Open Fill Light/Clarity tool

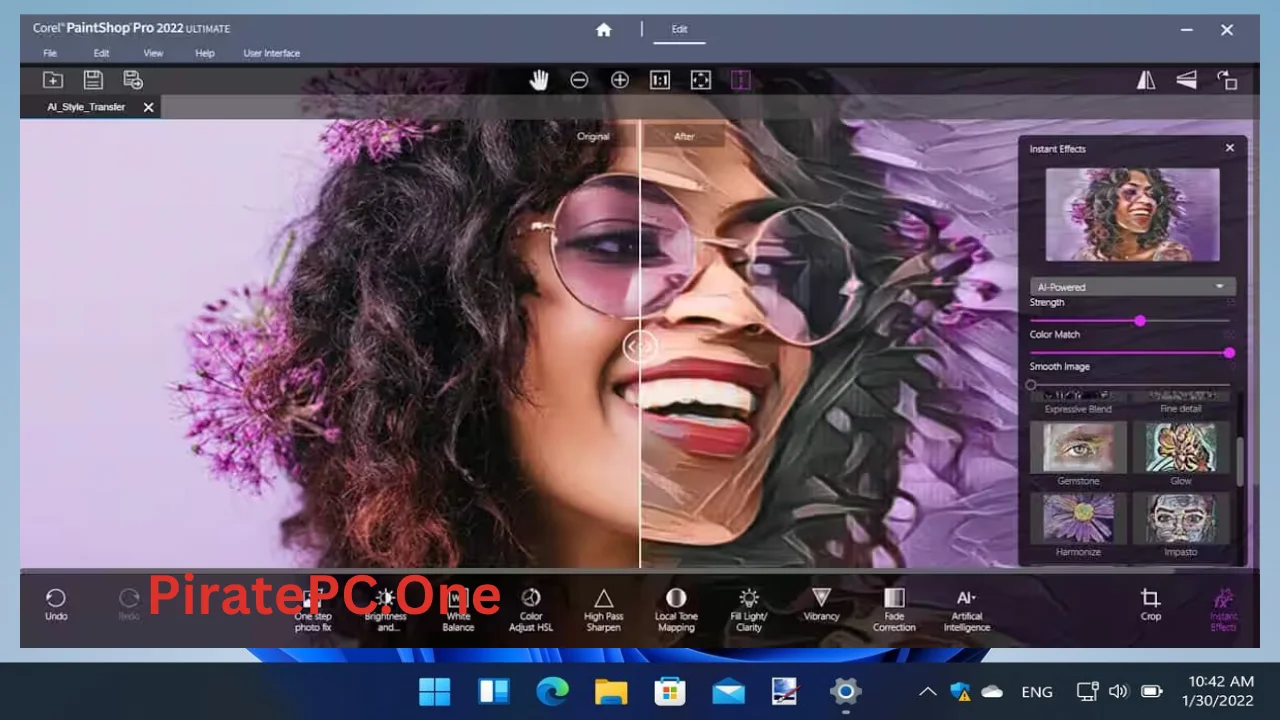click(749, 608)
